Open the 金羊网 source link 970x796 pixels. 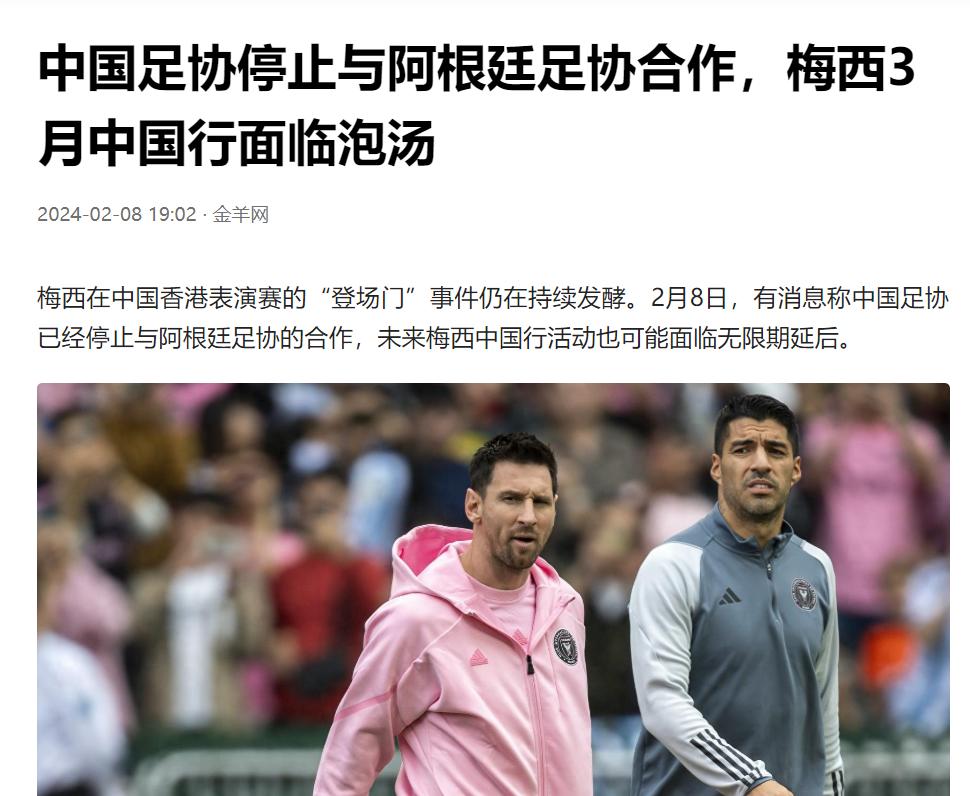pyautogui.click(x=241, y=215)
